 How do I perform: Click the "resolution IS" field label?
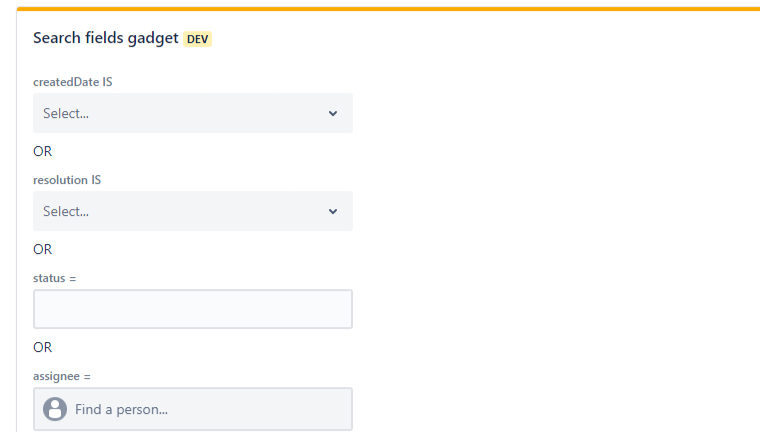pos(67,180)
